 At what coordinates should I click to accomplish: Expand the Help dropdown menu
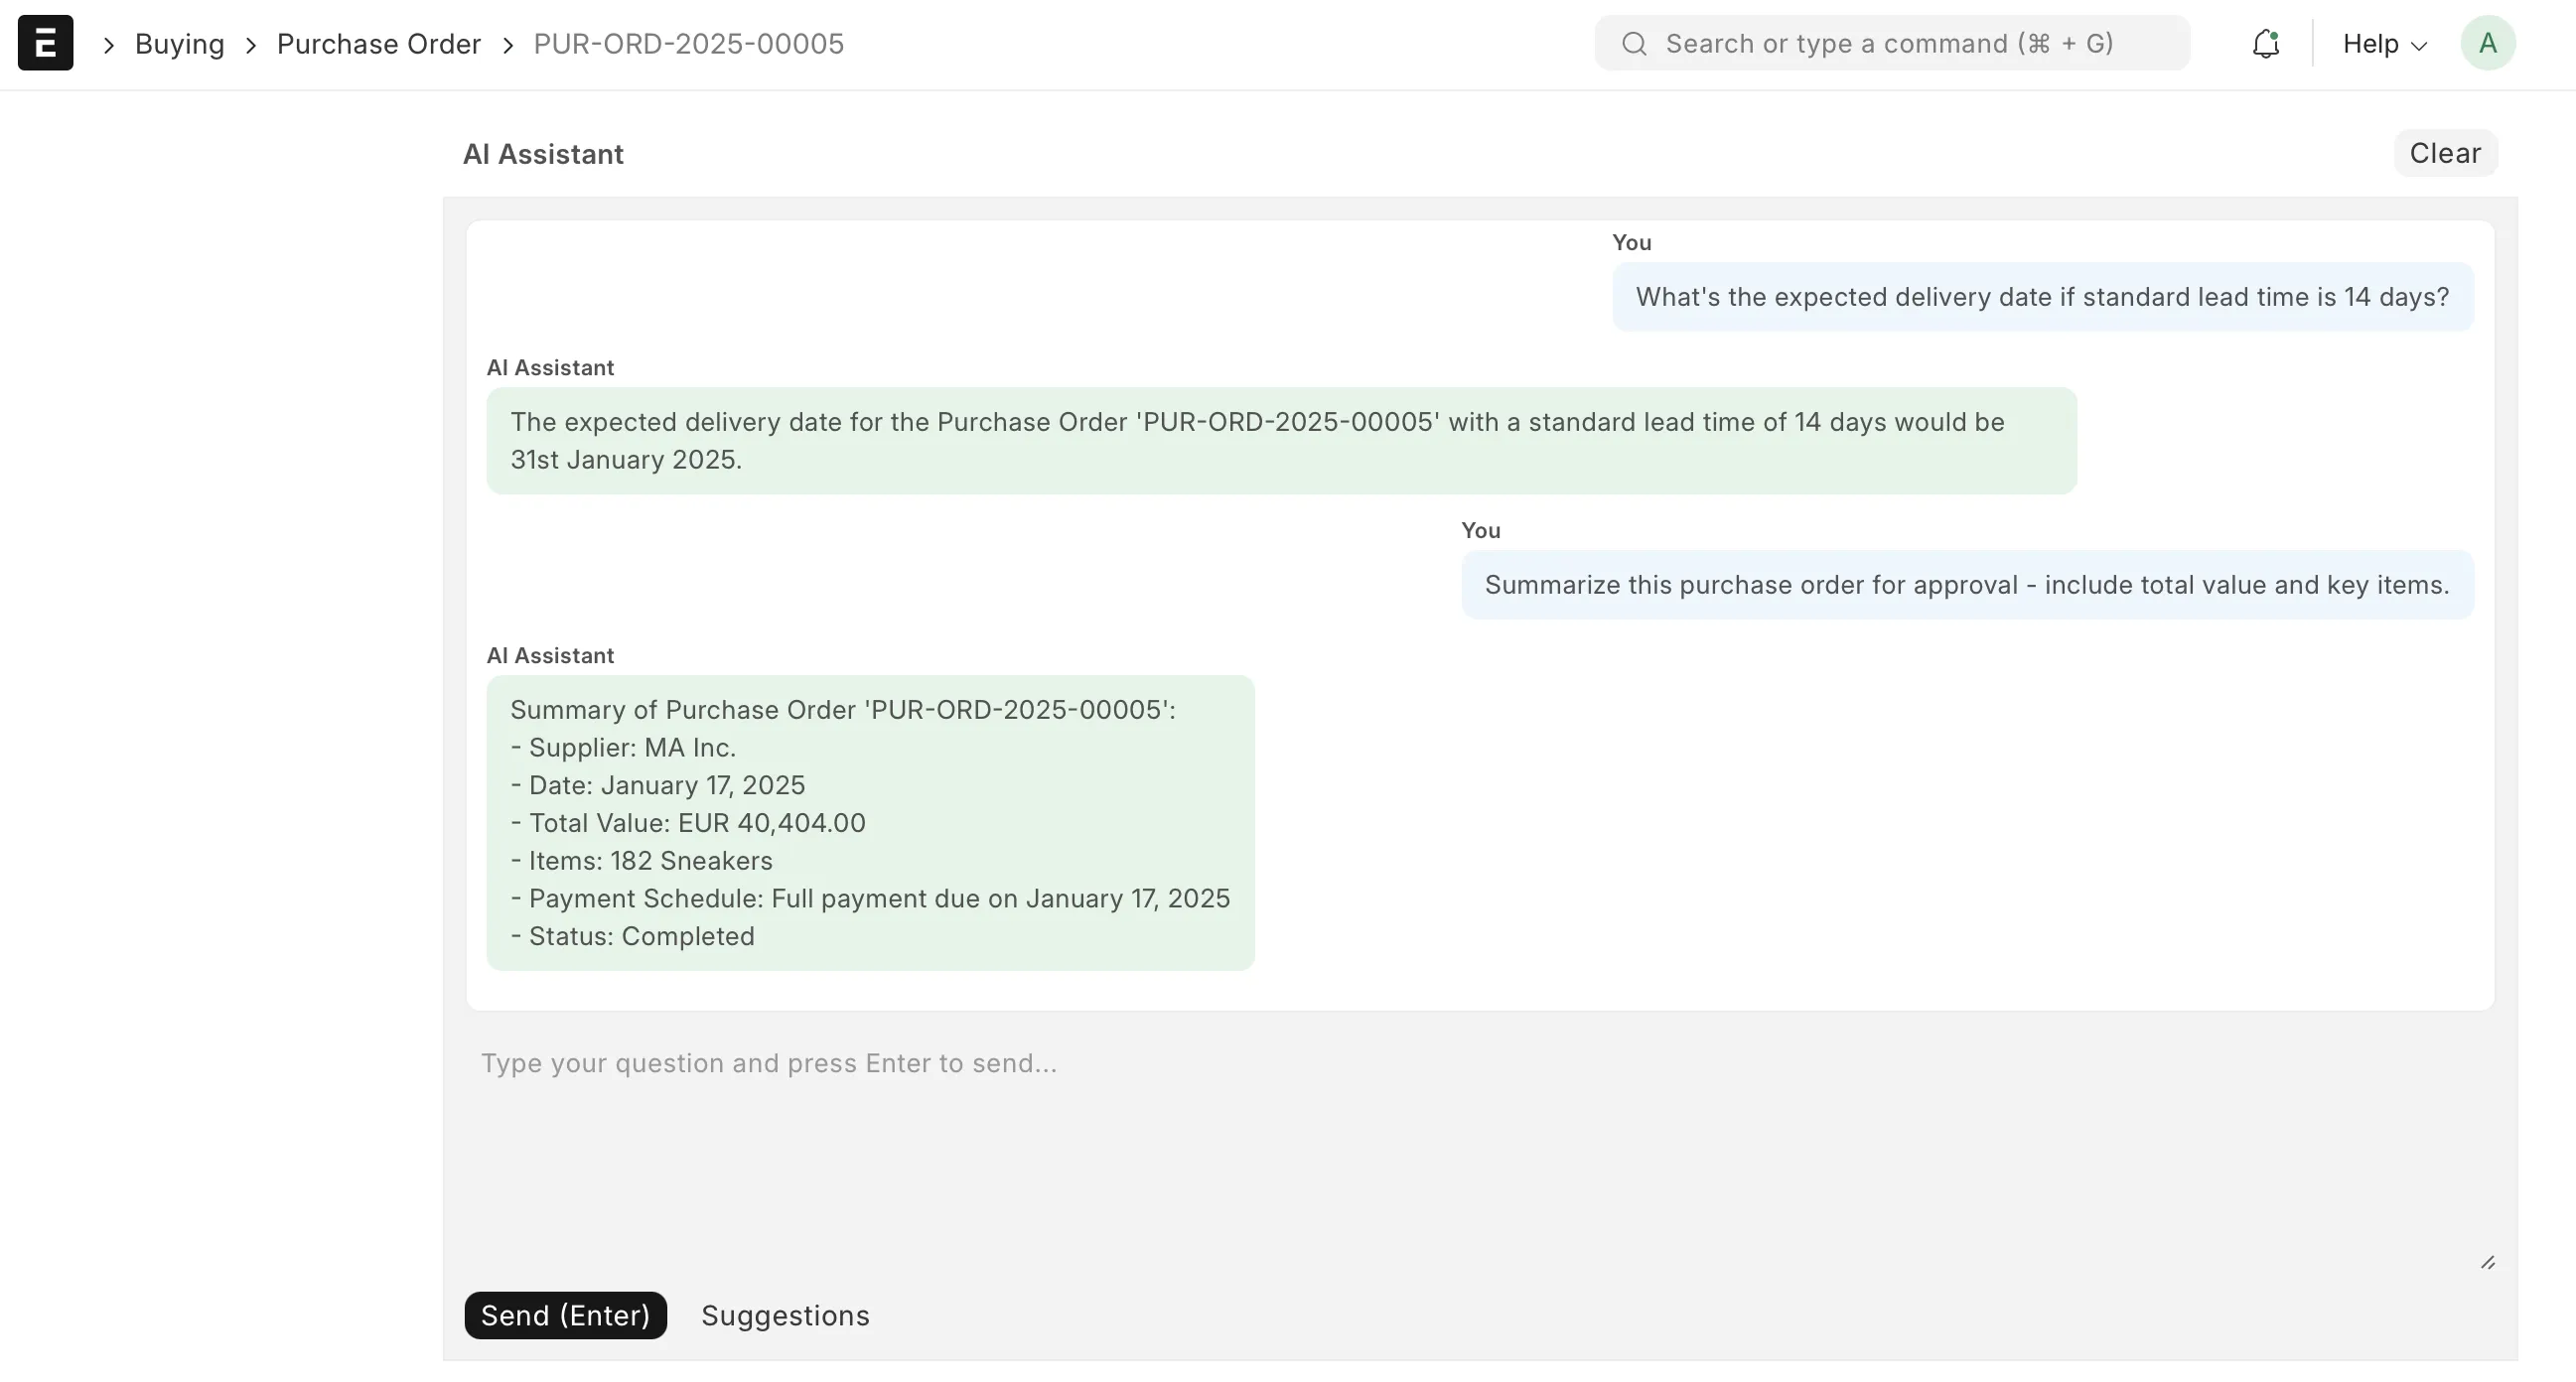click(x=2384, y=44)
